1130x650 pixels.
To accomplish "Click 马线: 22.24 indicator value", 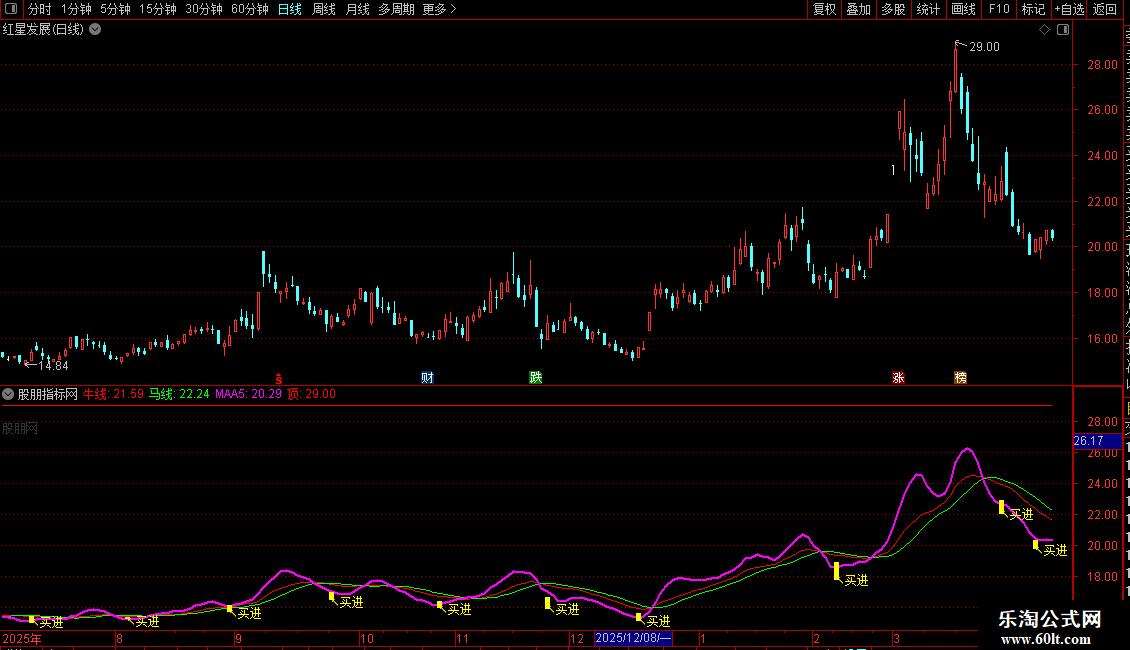I will (x=179, y=394).
